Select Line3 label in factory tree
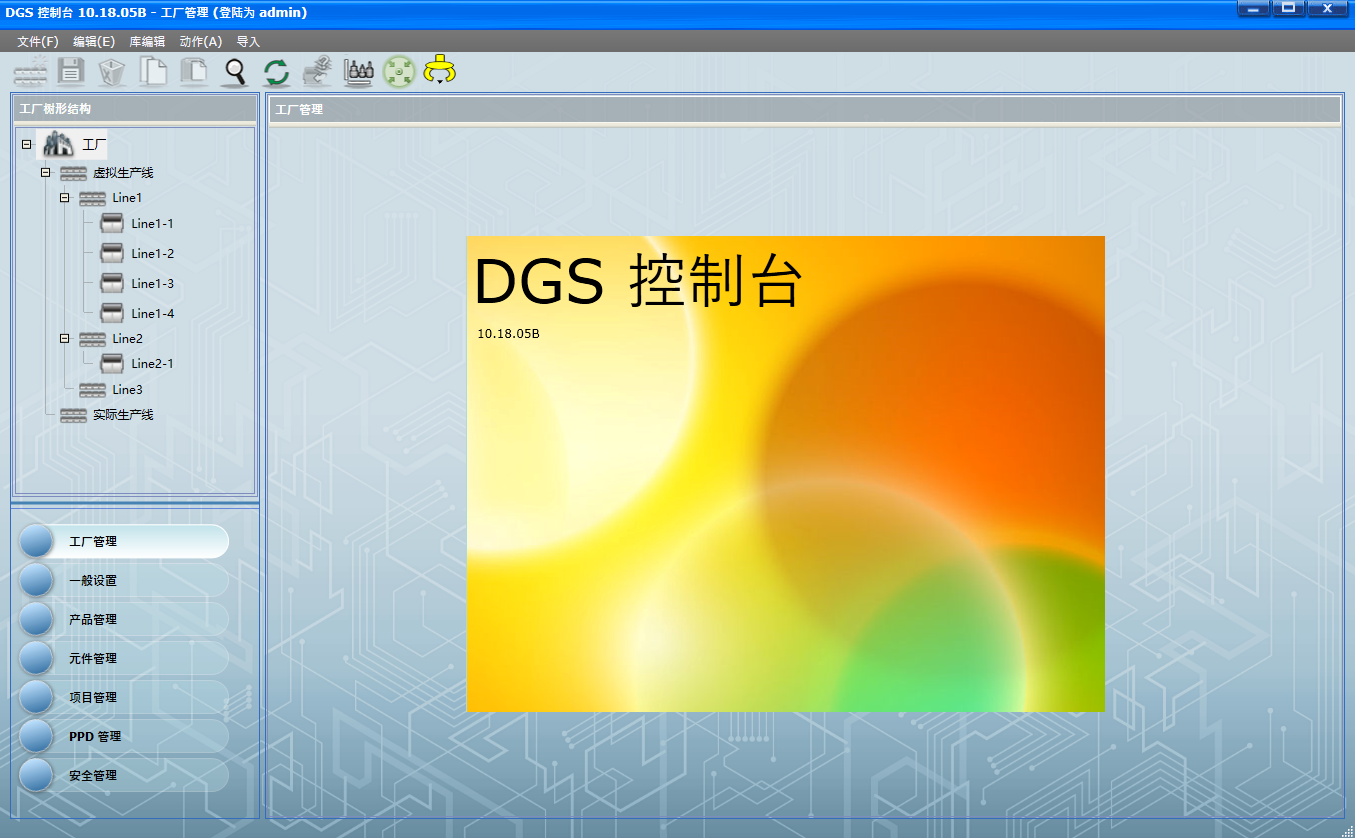 pyautogui.click(x=127, y=390)
